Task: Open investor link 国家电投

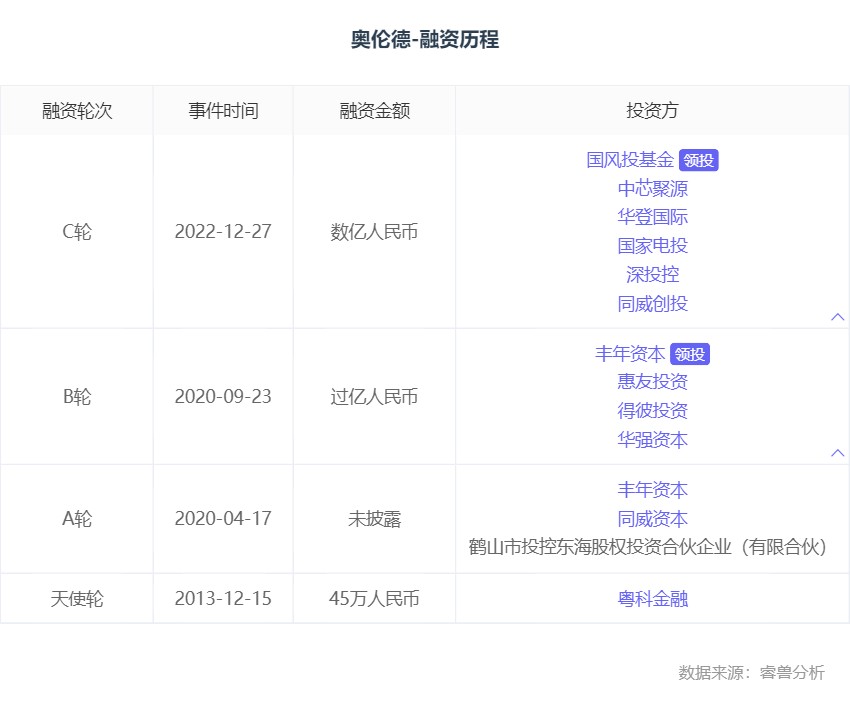Action: (x=653, y=246)
